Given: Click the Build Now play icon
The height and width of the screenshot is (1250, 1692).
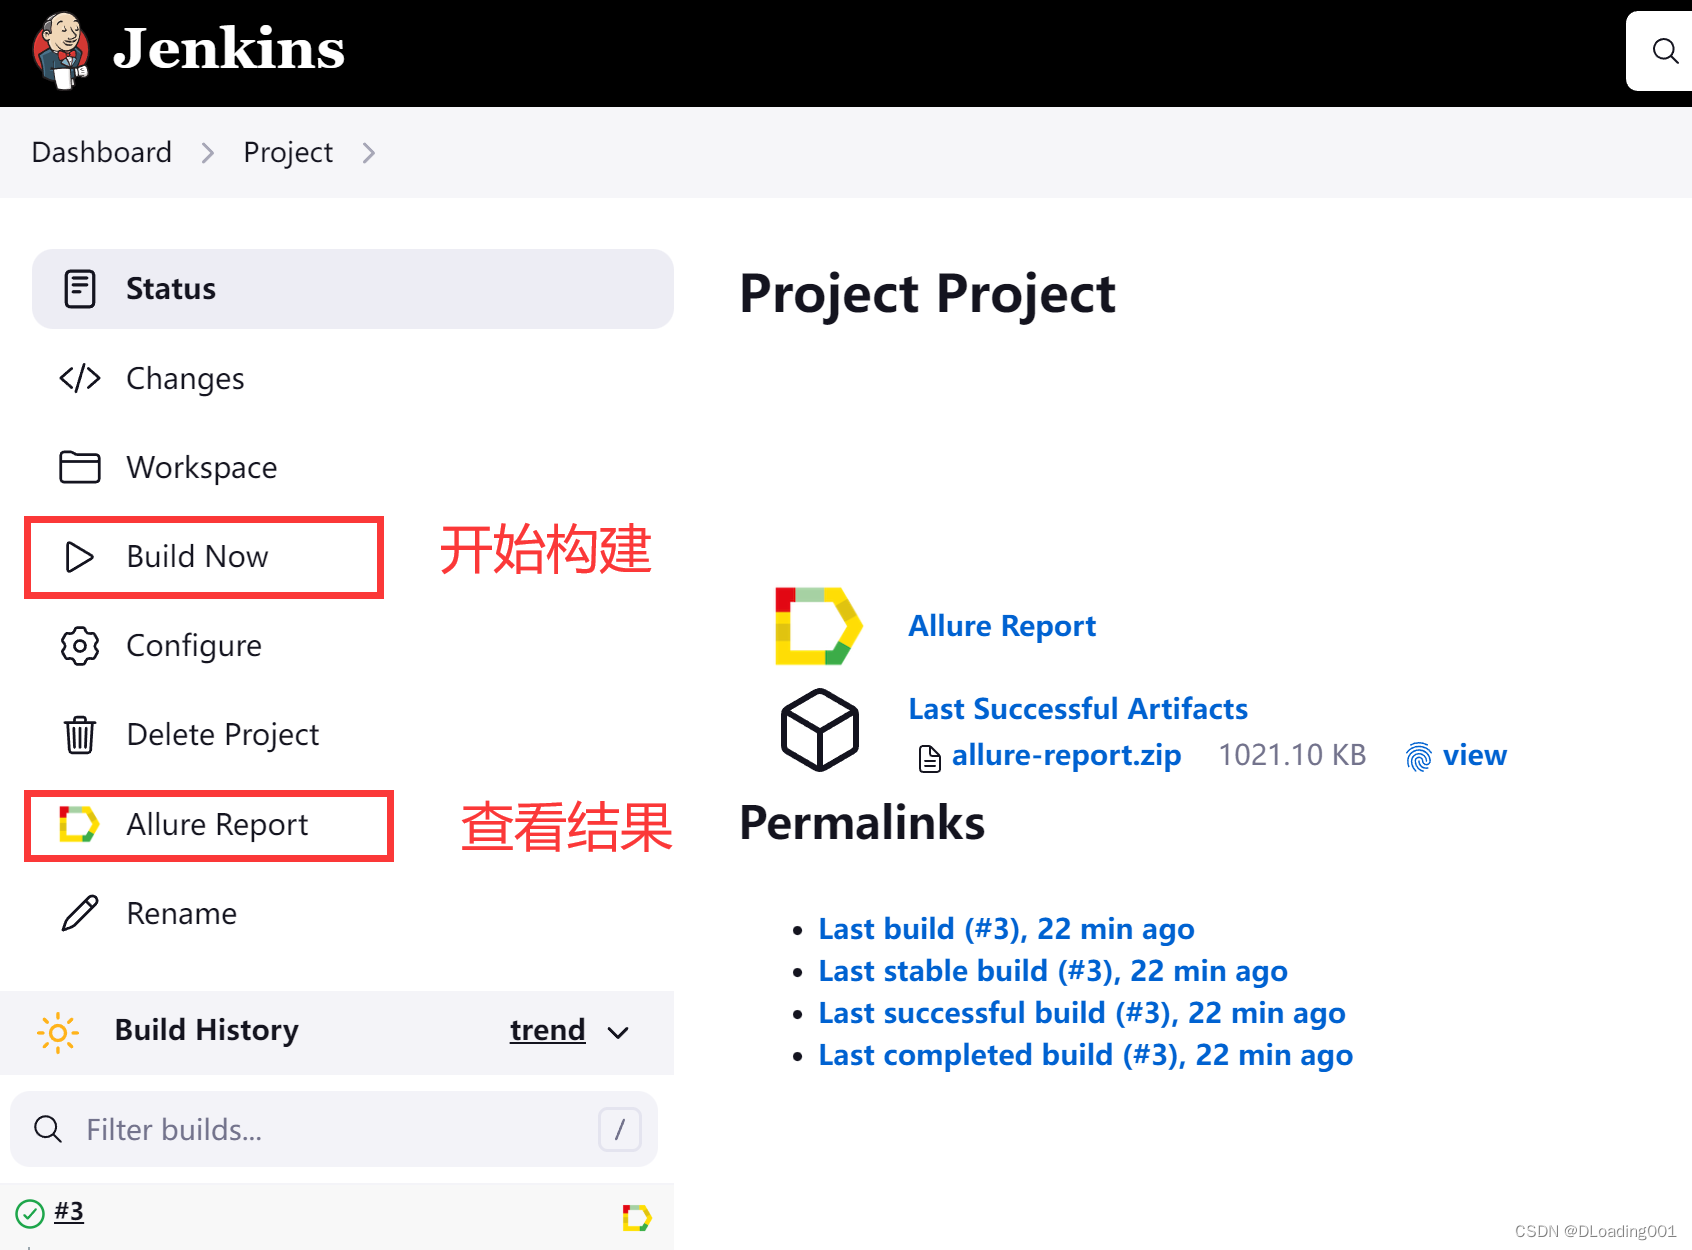Looking at the screenshot, I should (80, 557).
